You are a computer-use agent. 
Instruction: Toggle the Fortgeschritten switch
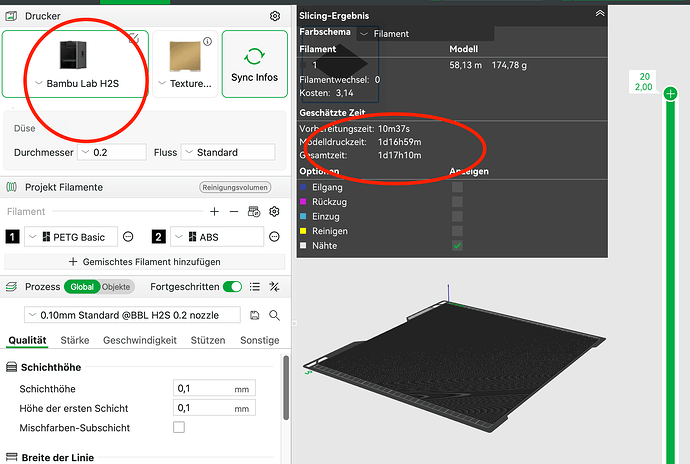(232, 287)
